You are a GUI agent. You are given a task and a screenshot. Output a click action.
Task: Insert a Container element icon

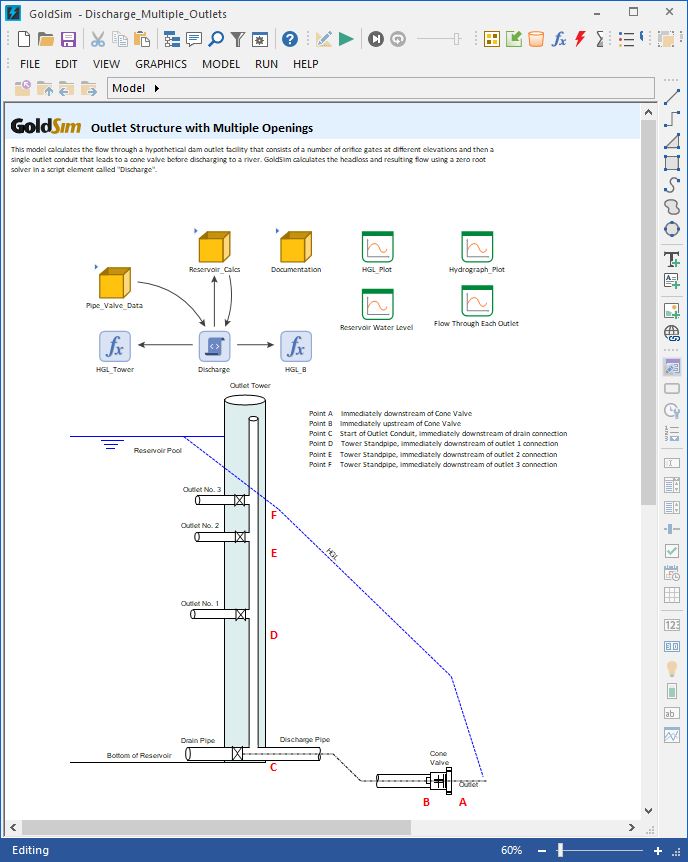click(492, 39)
